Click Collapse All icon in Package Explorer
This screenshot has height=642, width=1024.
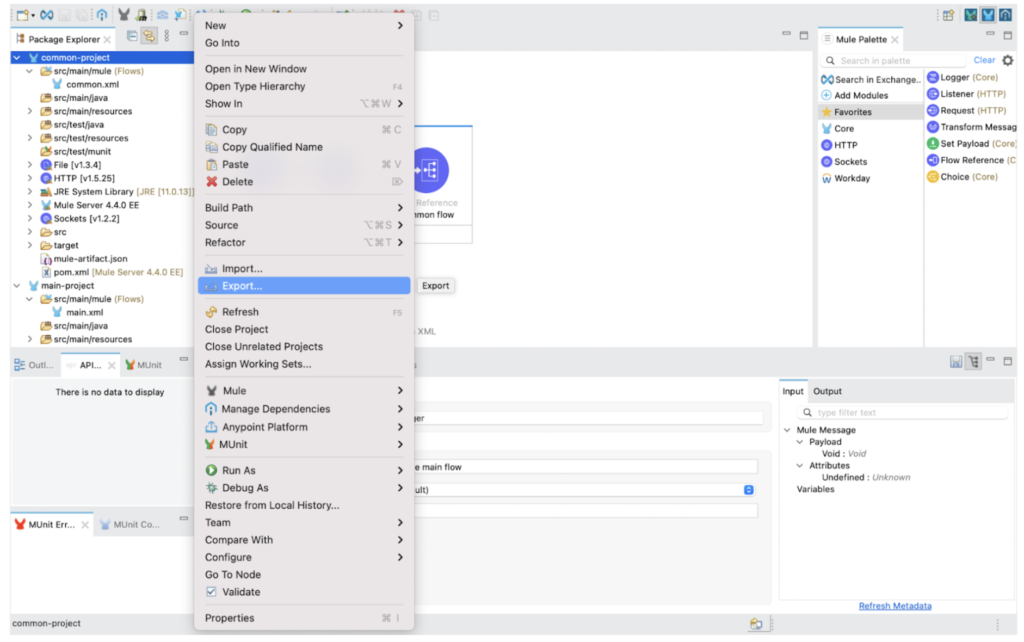132,37
